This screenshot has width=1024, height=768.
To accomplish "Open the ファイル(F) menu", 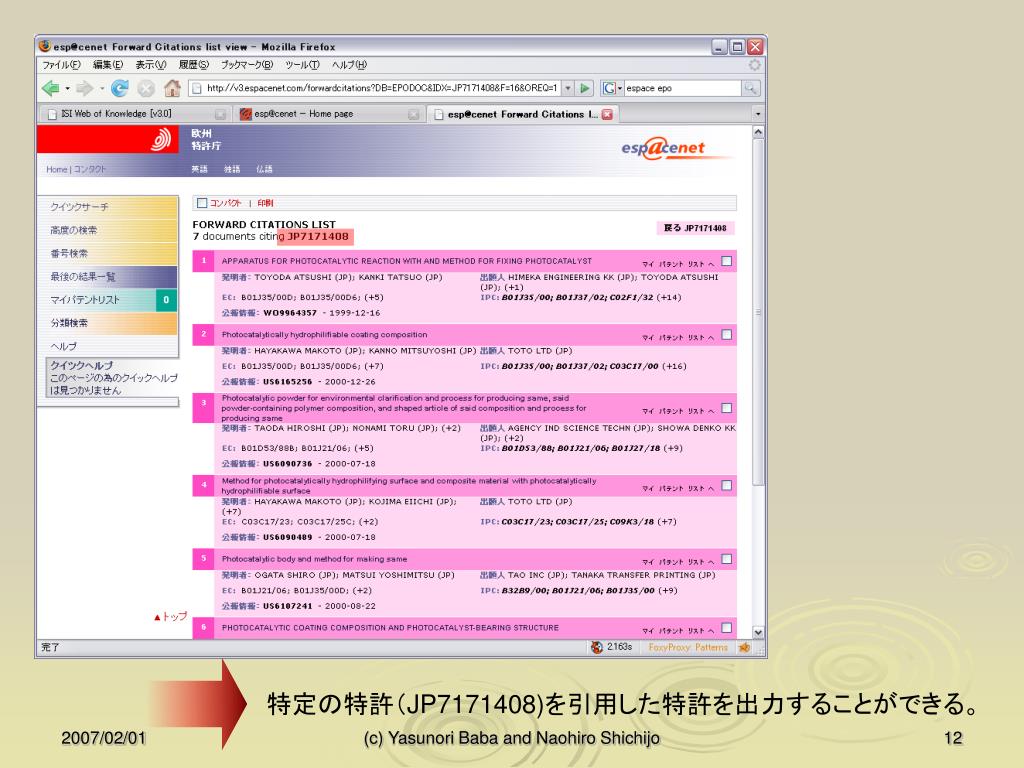I will pos(61,65).
